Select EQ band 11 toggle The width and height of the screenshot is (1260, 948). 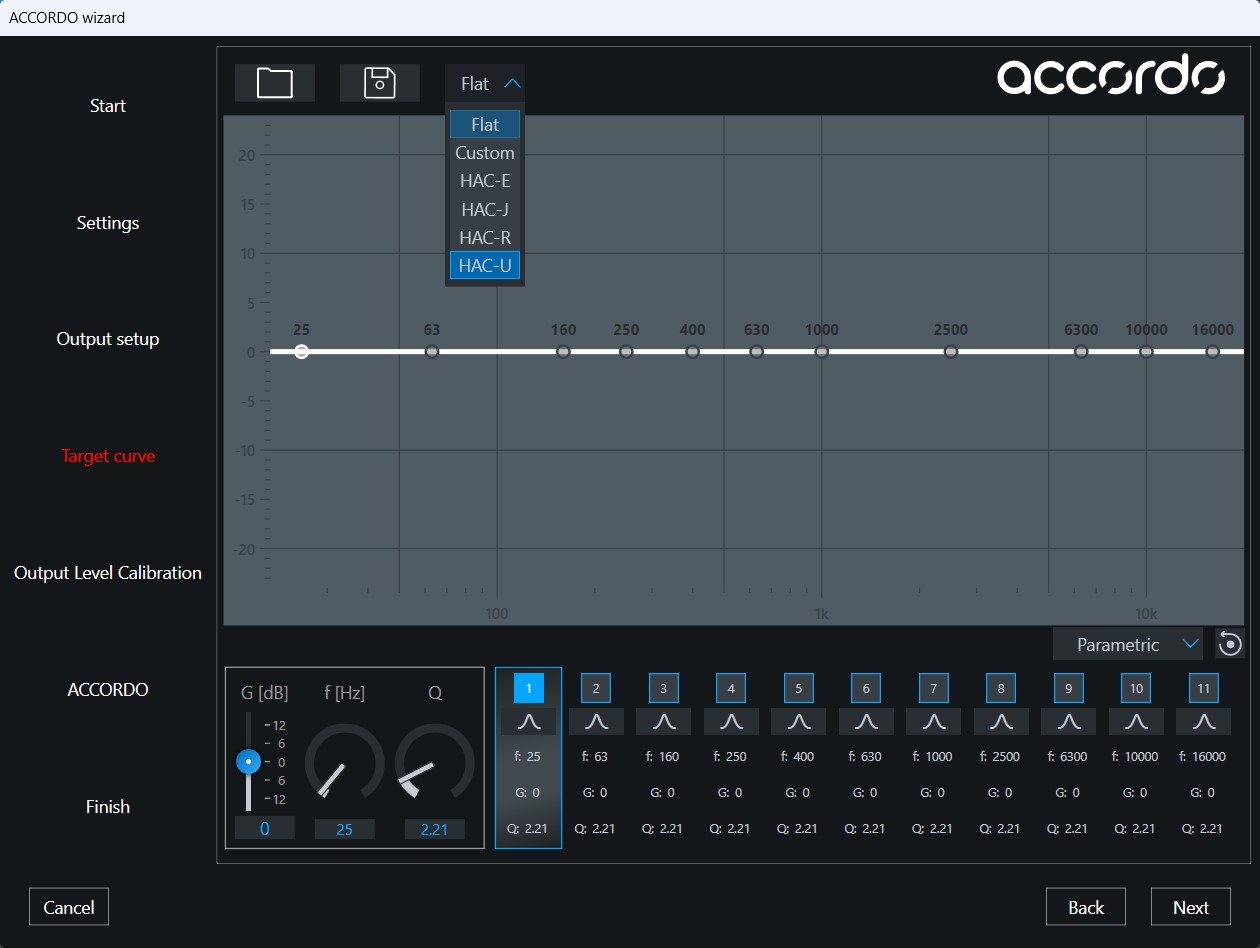pos(1204,688)
